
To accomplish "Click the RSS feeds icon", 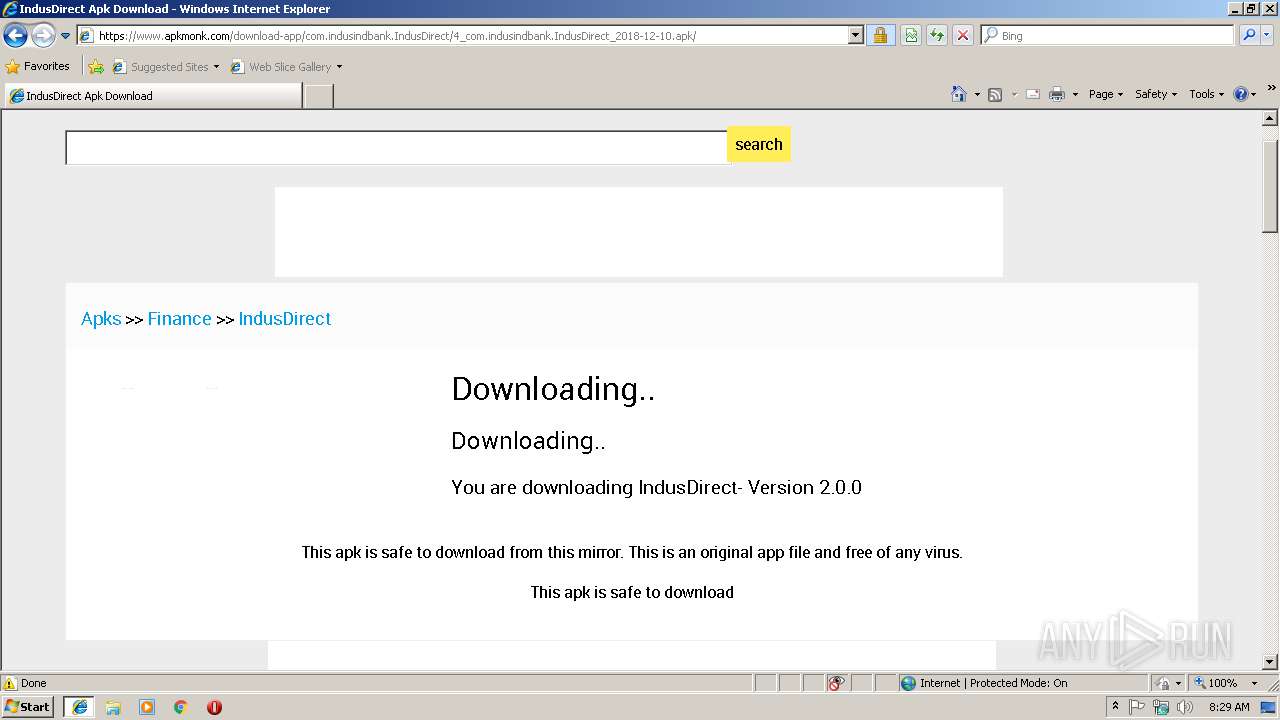I will [x=995, y=94].
